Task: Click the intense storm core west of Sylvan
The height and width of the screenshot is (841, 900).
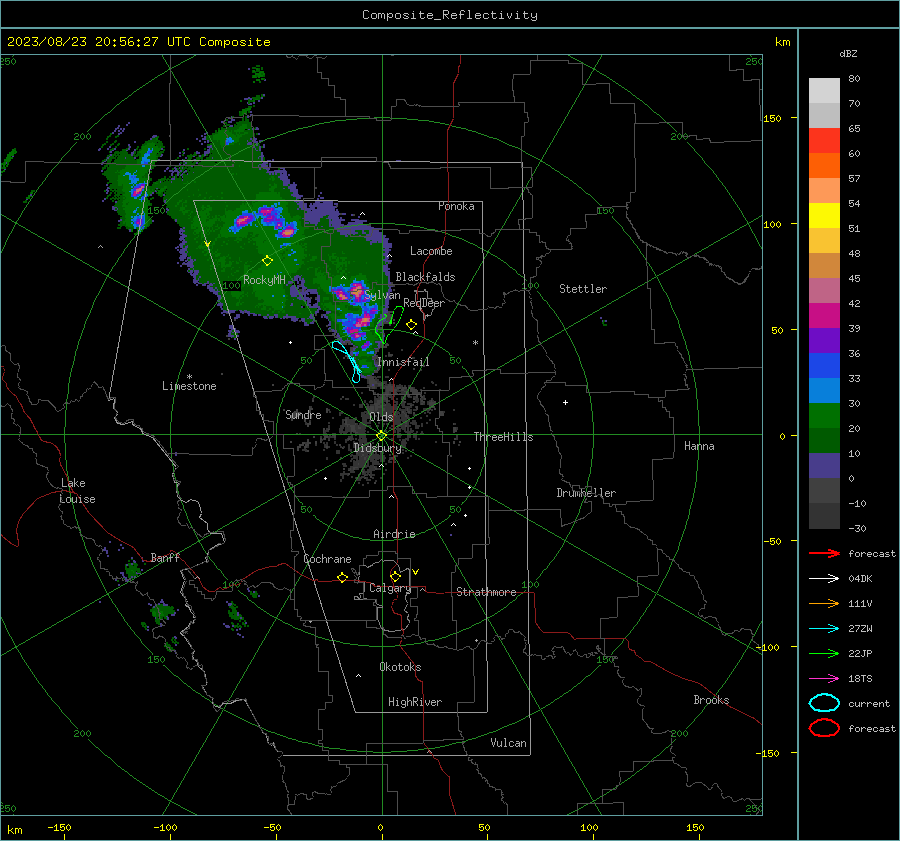Action: coord(351,293)
